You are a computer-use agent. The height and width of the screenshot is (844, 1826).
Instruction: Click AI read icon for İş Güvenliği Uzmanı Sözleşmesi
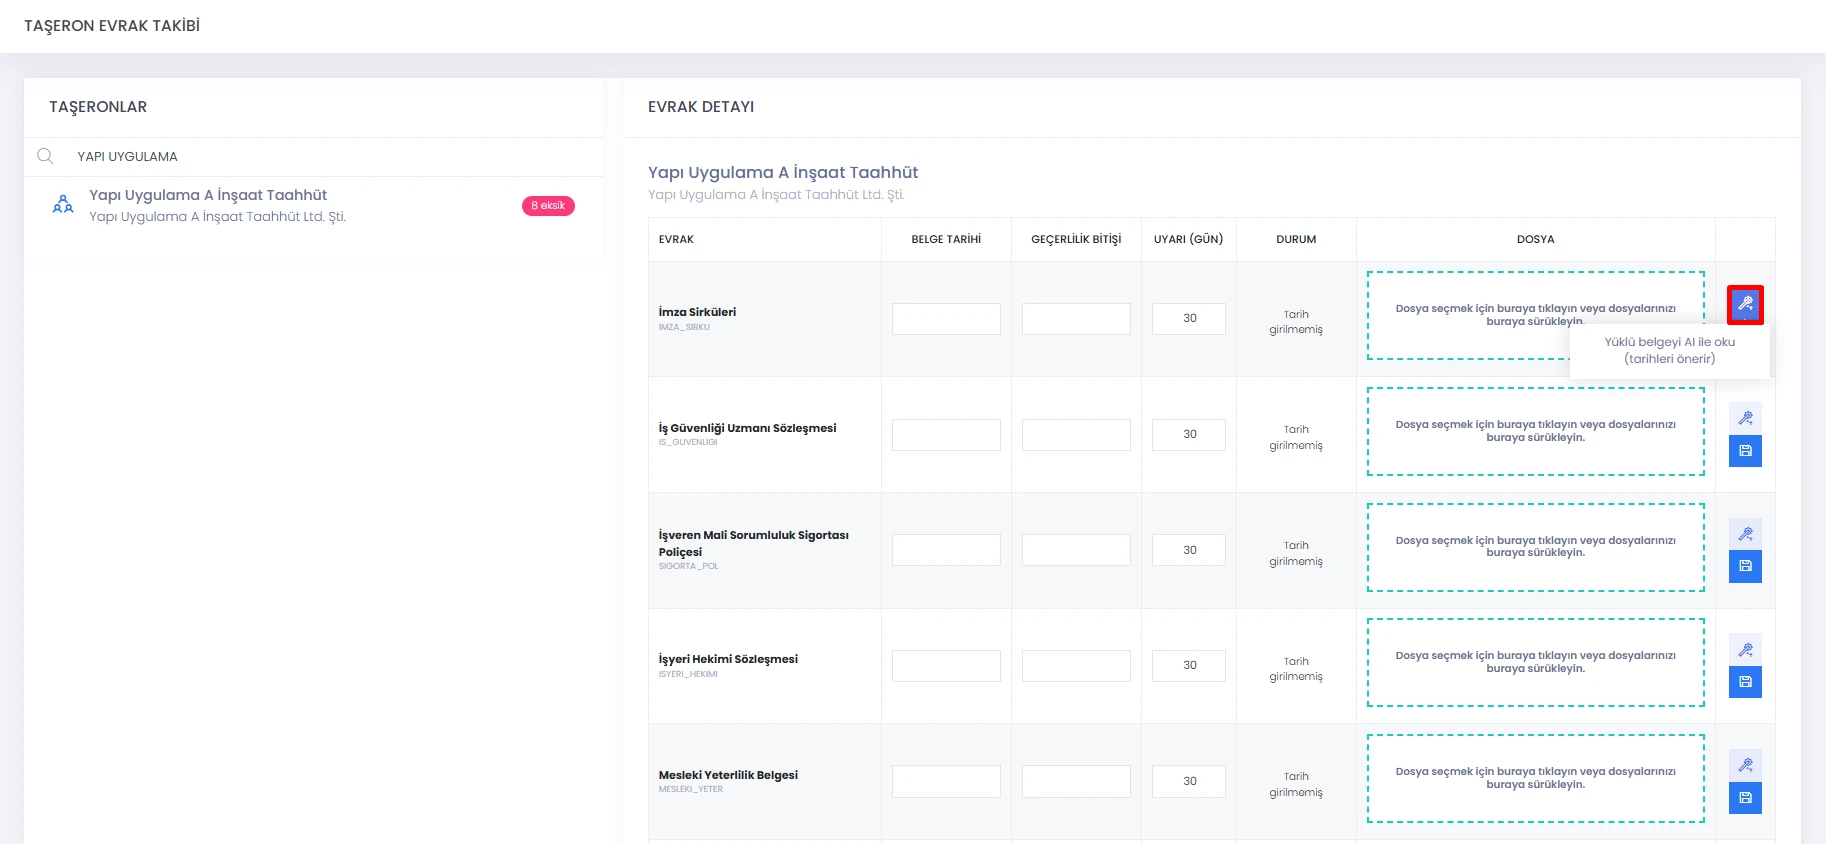coord(1745,418)
